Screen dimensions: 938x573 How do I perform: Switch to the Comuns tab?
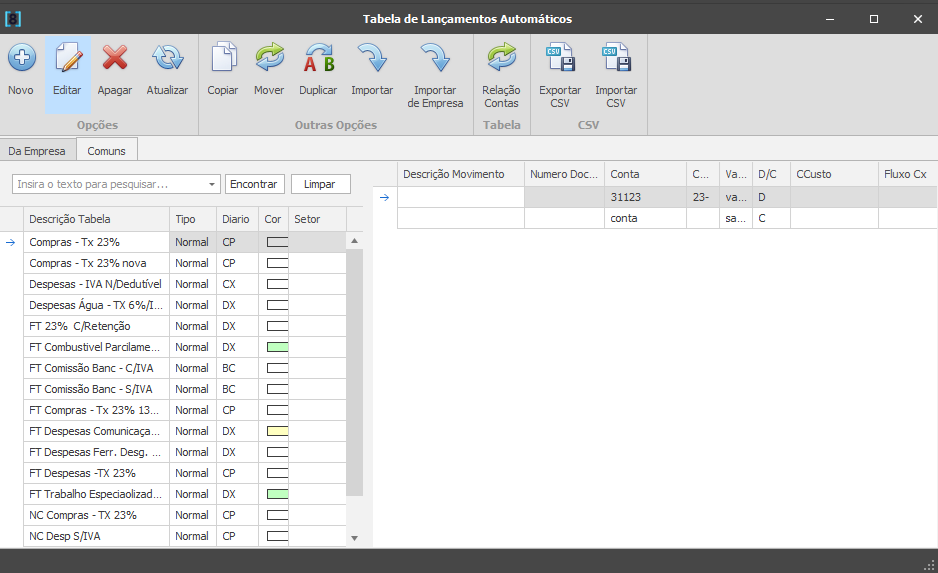pos(106,151)
